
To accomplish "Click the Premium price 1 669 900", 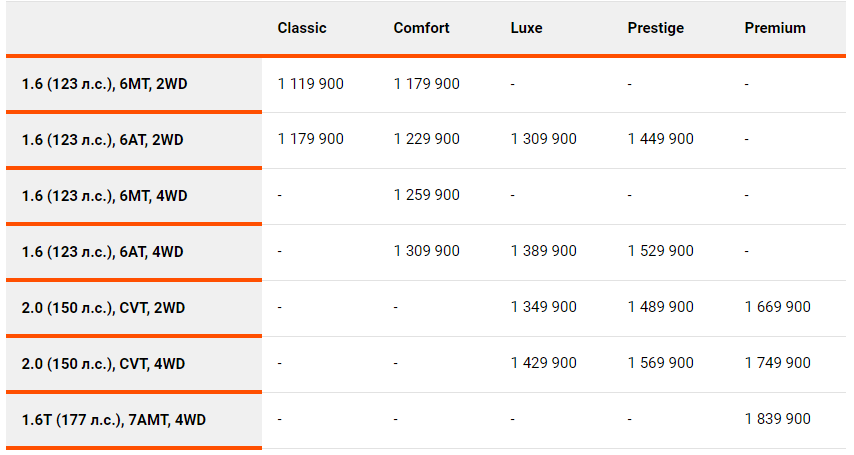I will pos(778,307).
